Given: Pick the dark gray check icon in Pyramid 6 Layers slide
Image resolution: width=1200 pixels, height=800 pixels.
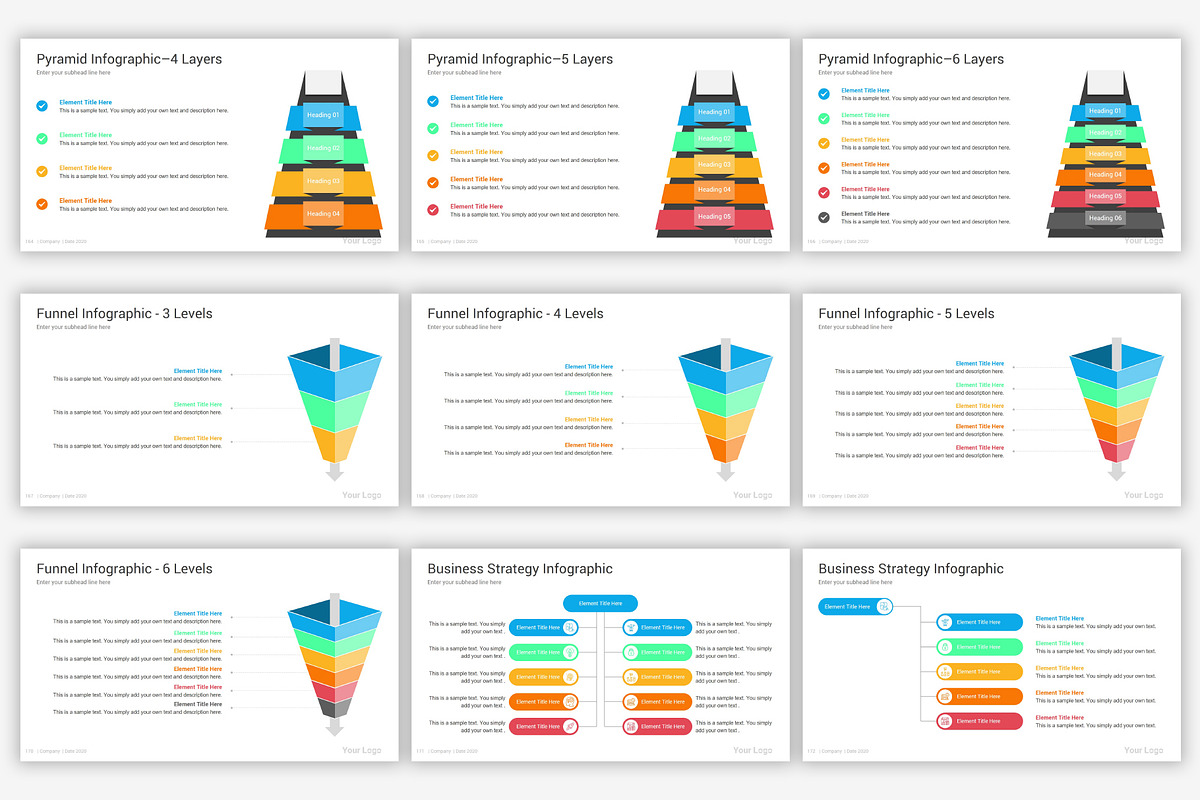Looking at the screenshot, I should pos(824,217).
